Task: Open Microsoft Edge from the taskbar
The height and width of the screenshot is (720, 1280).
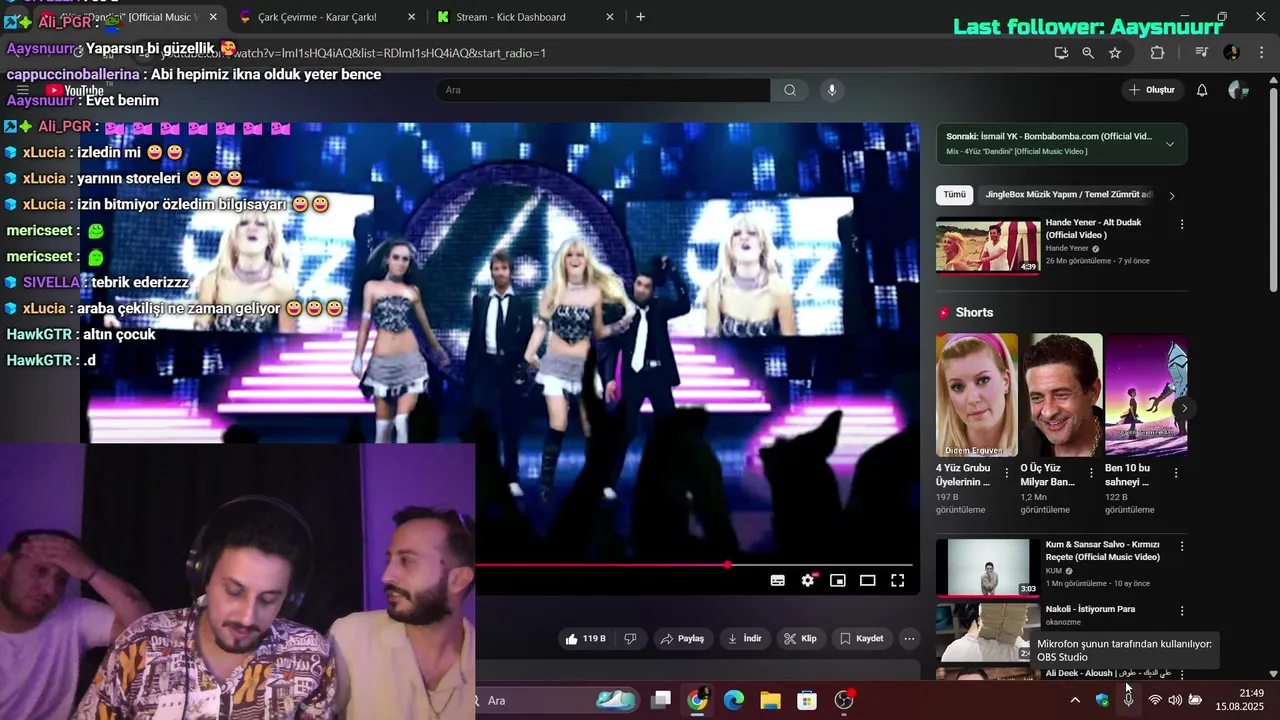Action: pos(734,700)
